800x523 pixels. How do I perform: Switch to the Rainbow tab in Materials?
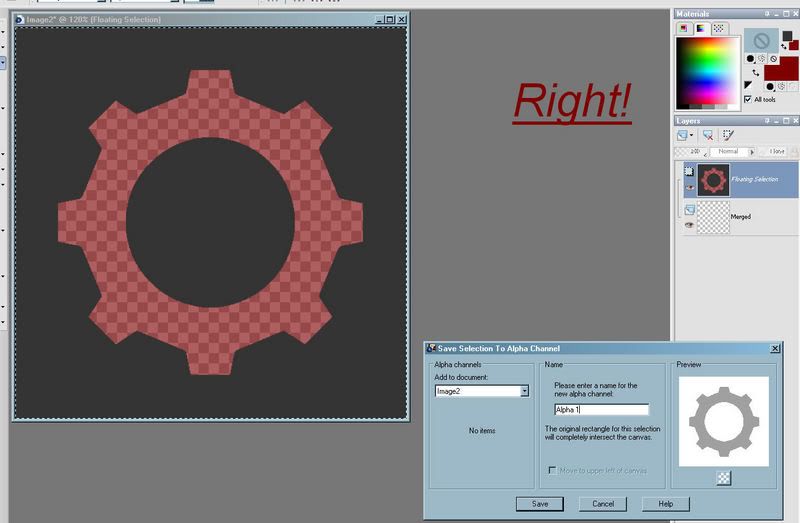(701, 28)
